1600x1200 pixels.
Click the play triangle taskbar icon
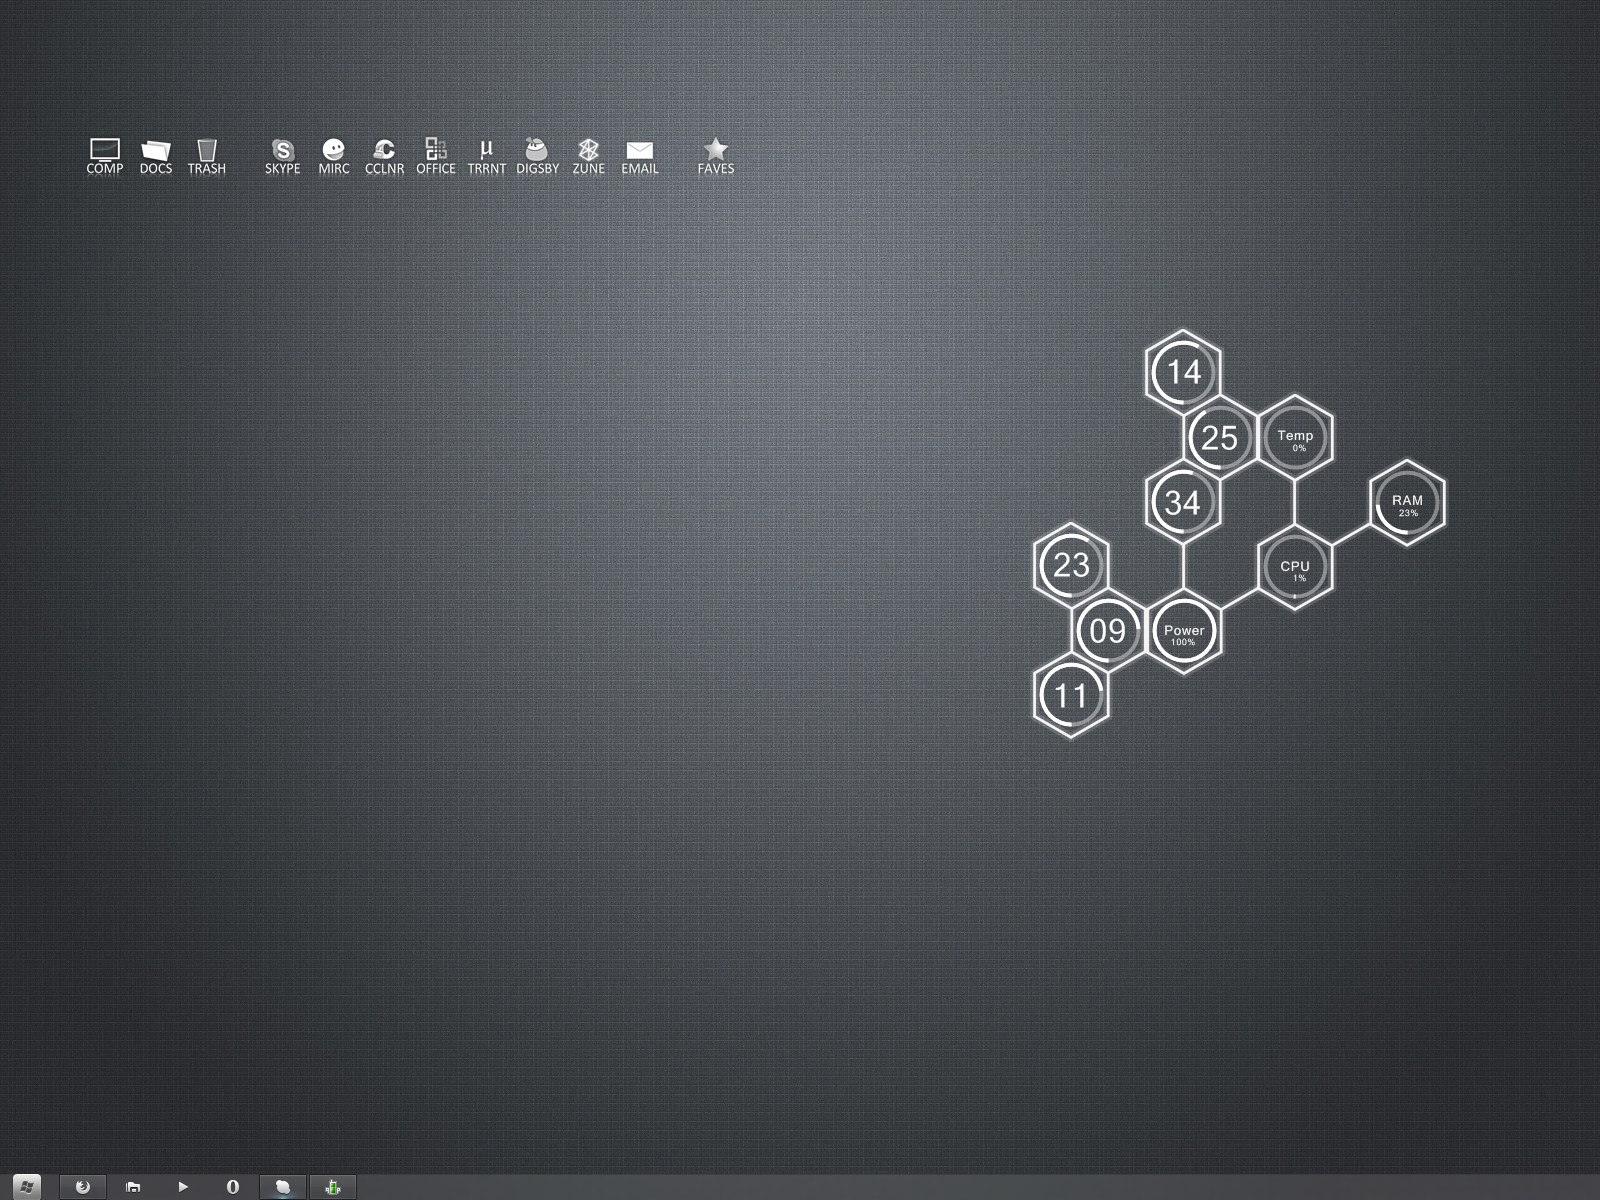coord(183,1187)
